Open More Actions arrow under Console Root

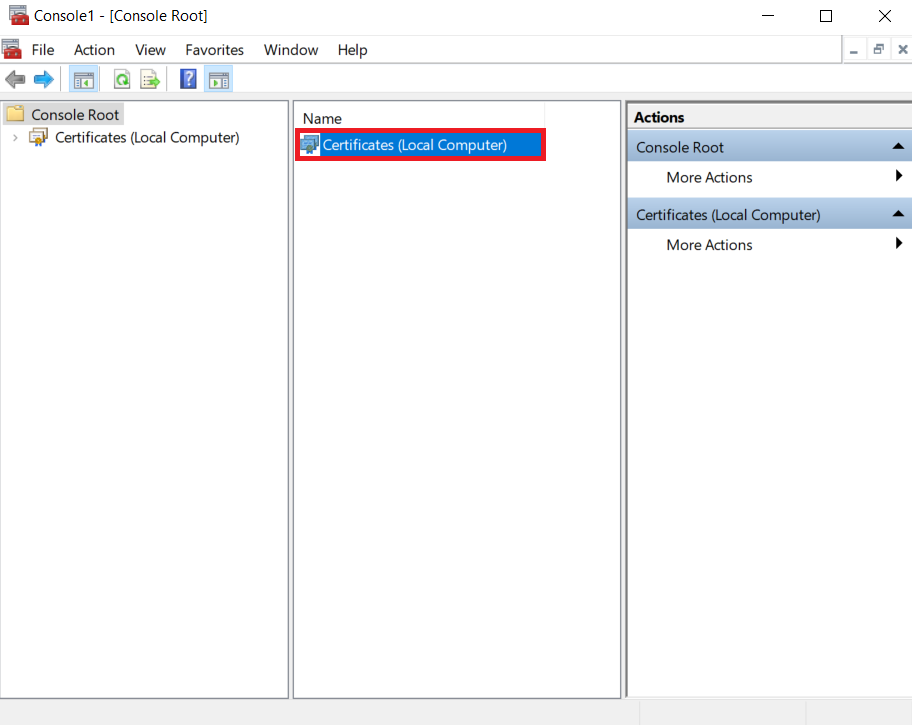click(899, 176)
